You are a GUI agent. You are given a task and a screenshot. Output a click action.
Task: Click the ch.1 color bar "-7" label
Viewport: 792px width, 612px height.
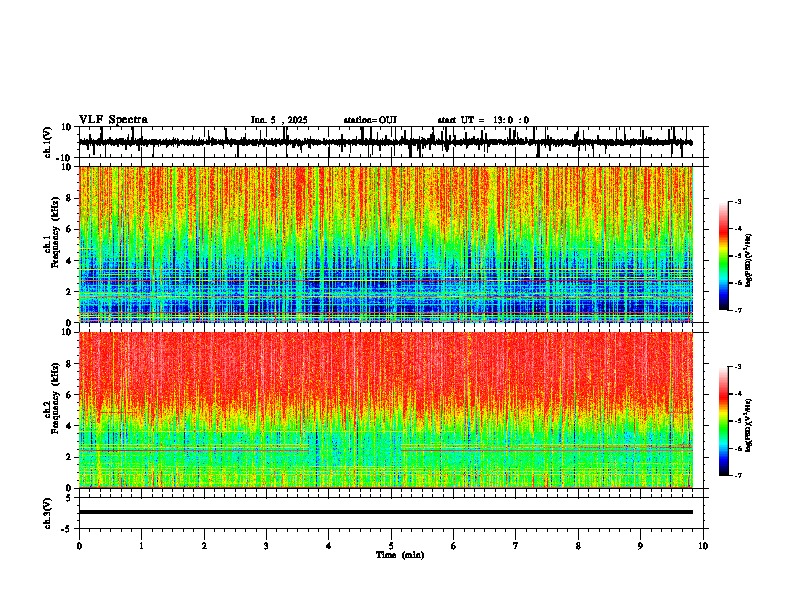point(737,310)
